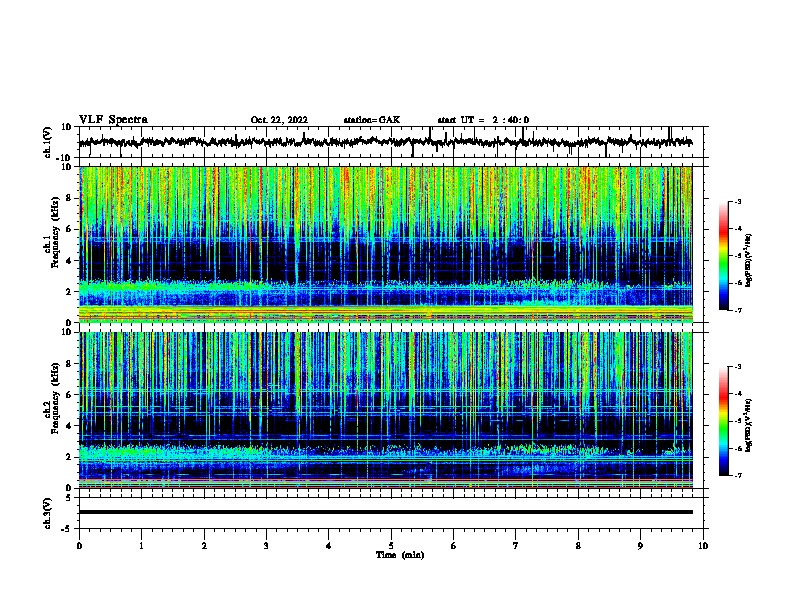Image resolution: width=792 pixels, height=612 pixels.
Task: Click the '-3' label on ch.1 colorbar
Action: 737,201
